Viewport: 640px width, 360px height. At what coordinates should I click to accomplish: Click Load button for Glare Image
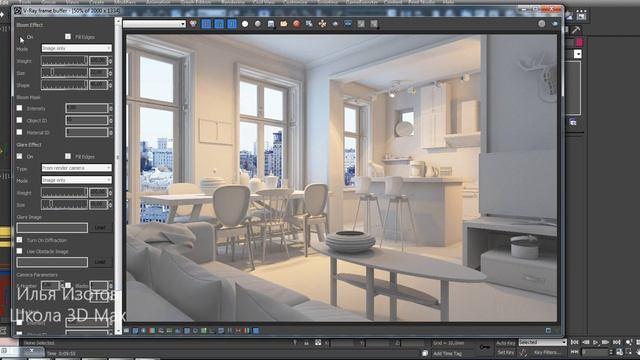[100, 227]
